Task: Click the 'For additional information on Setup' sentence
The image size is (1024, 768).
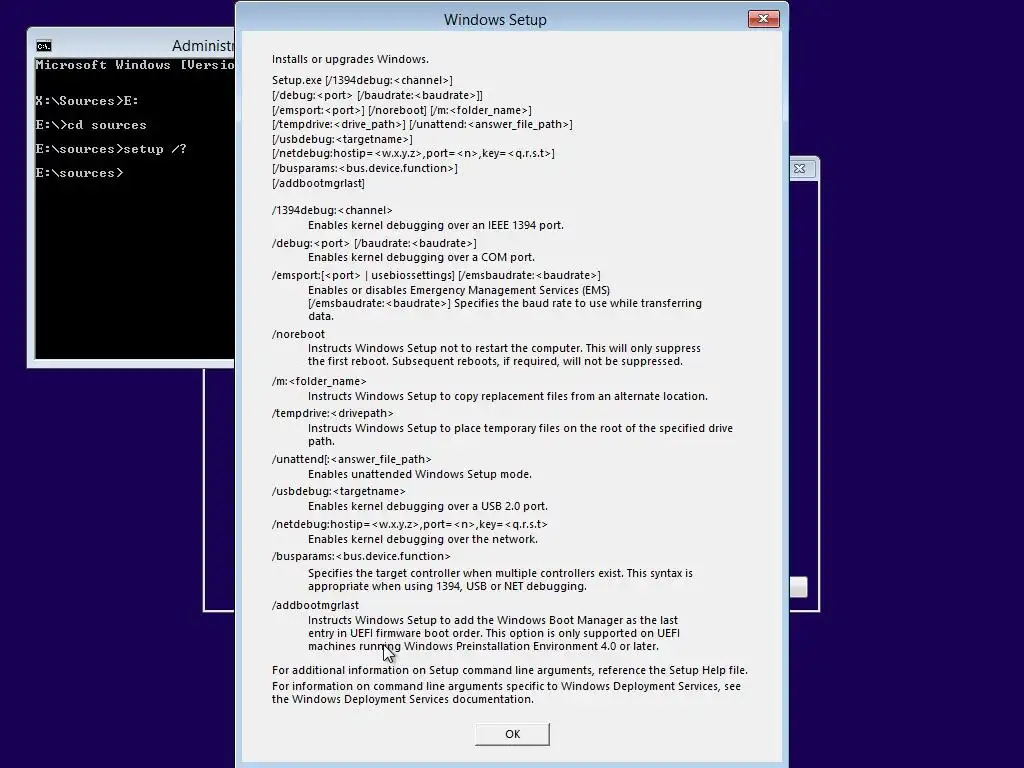Action: (510, 670)
